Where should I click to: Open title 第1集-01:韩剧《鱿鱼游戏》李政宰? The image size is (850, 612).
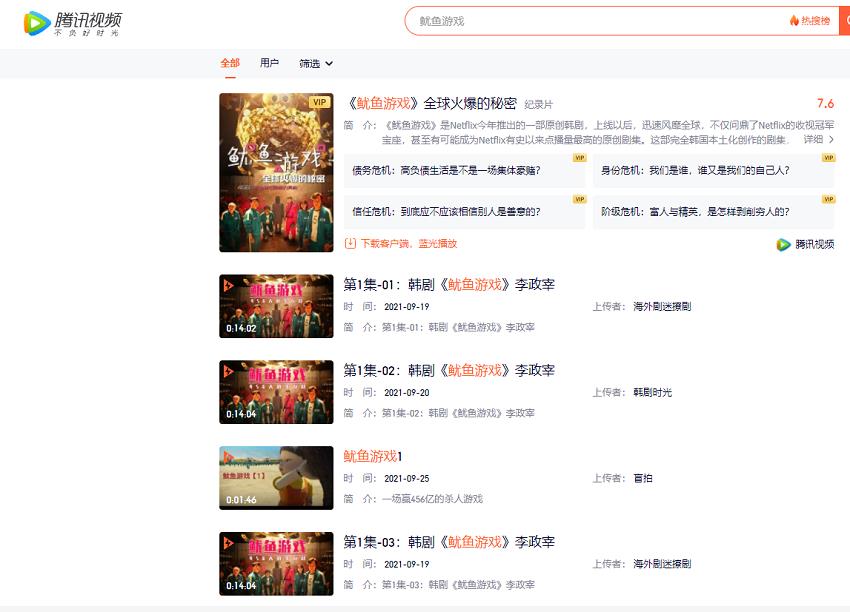pos(449,285)
